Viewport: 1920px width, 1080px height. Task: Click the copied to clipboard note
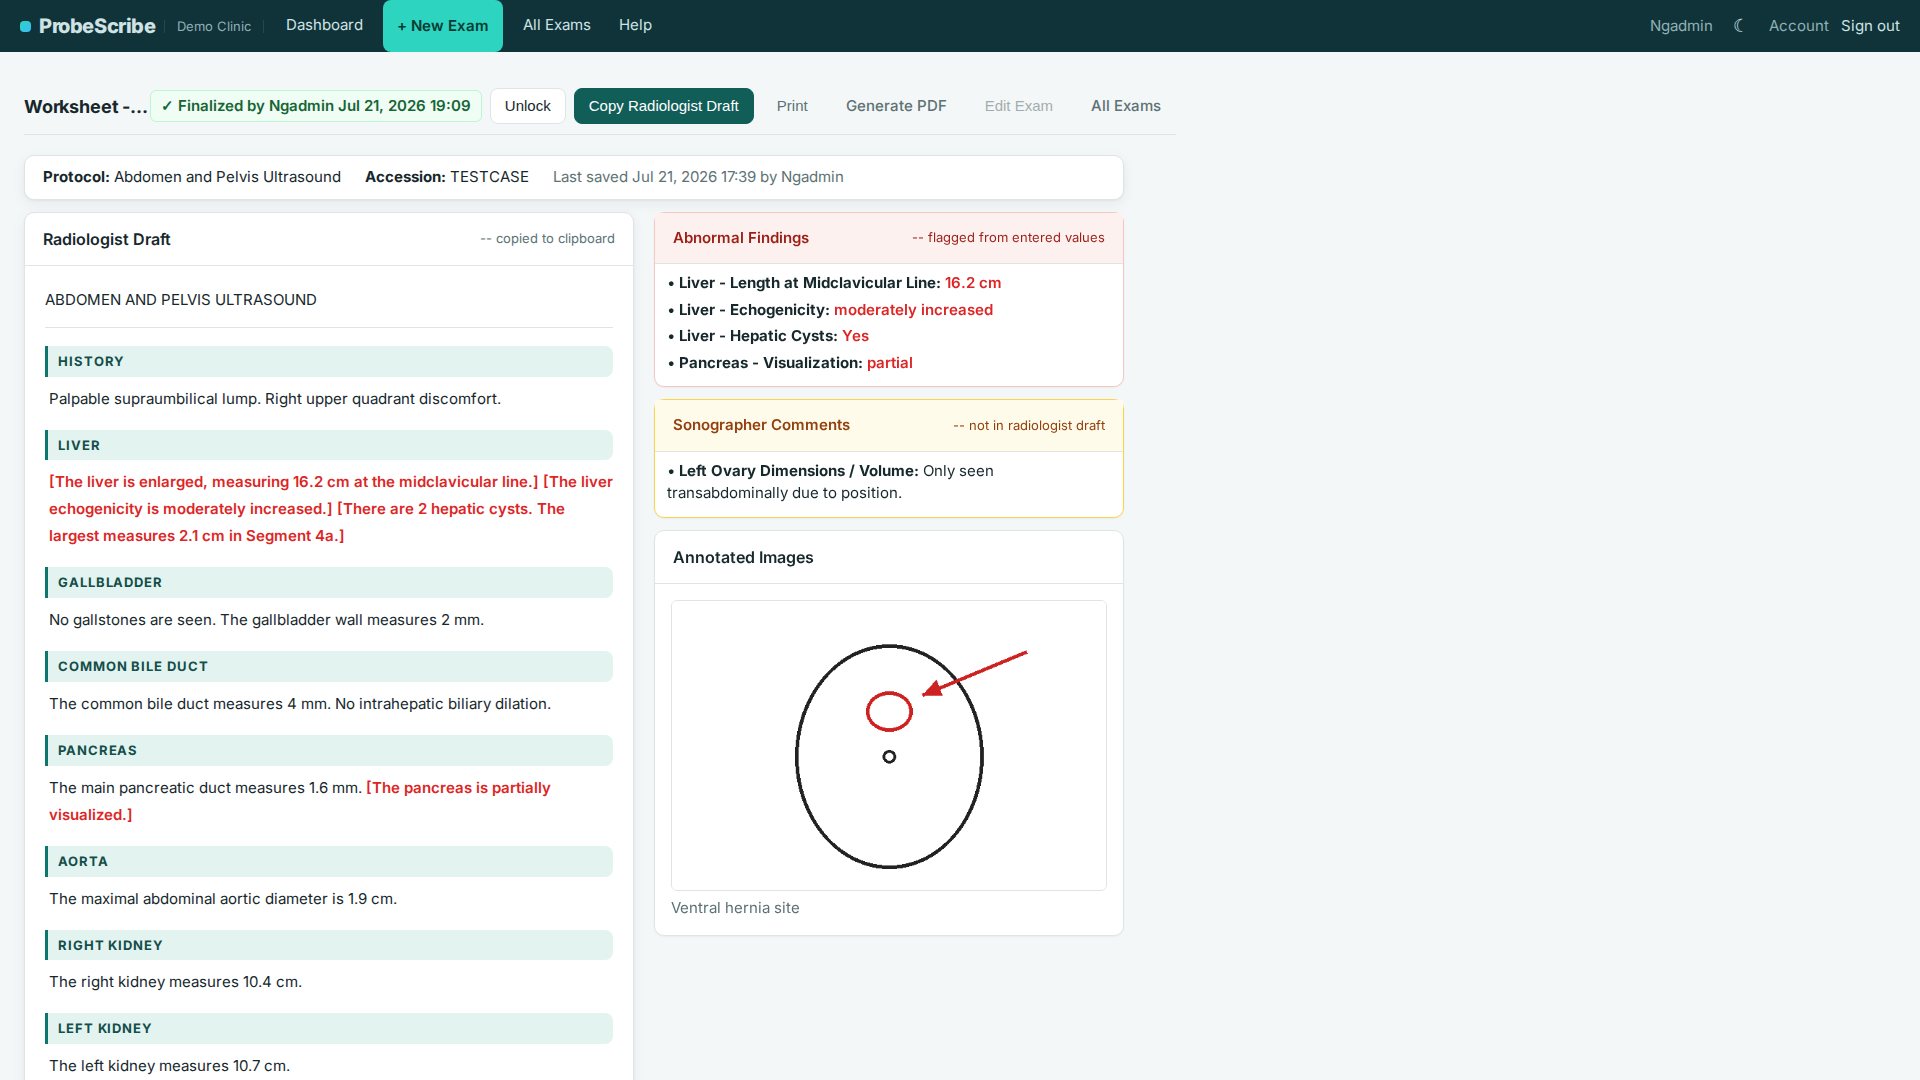tap(548, 239)
